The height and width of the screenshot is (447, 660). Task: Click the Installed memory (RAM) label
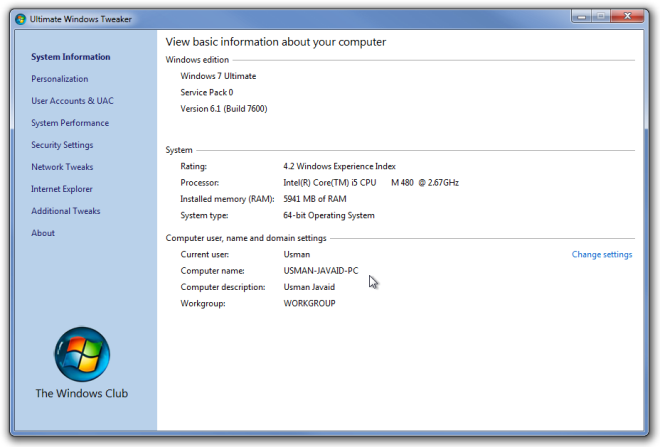(227, 199)
